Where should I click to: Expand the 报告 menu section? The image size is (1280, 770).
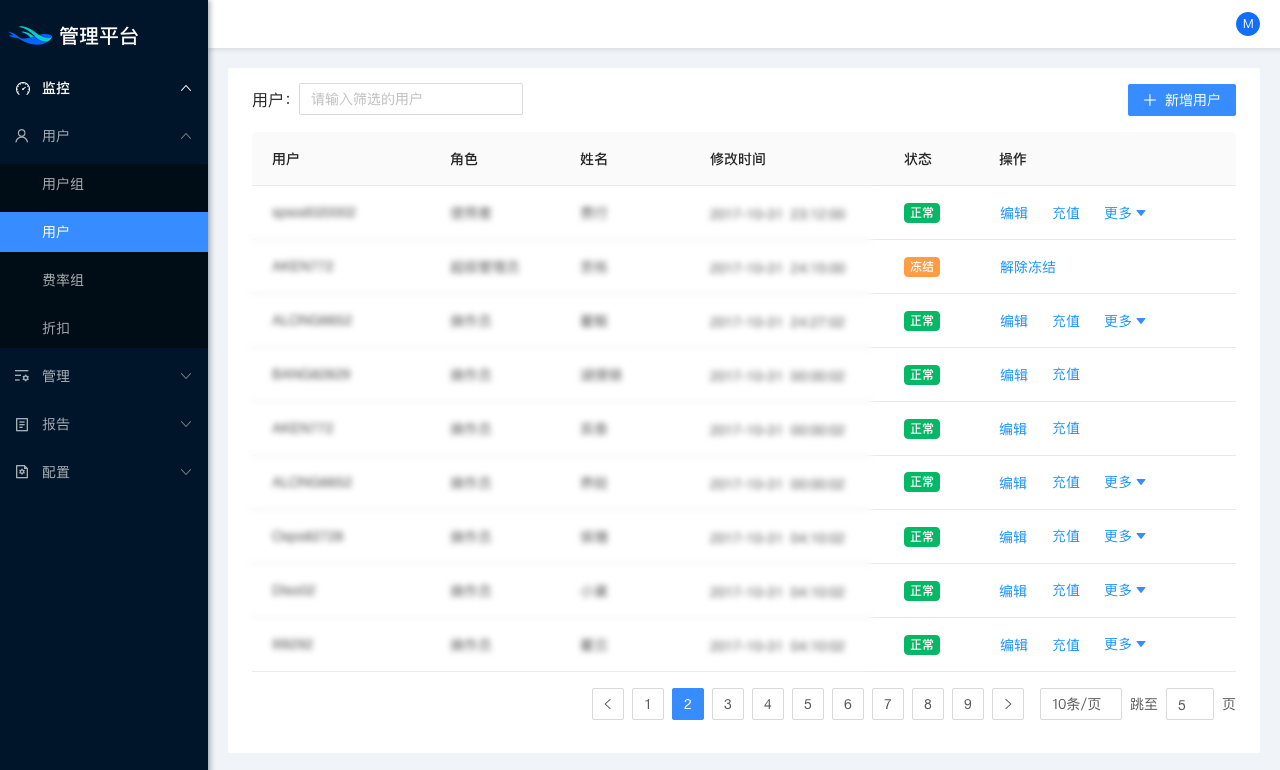click(186, 424)
